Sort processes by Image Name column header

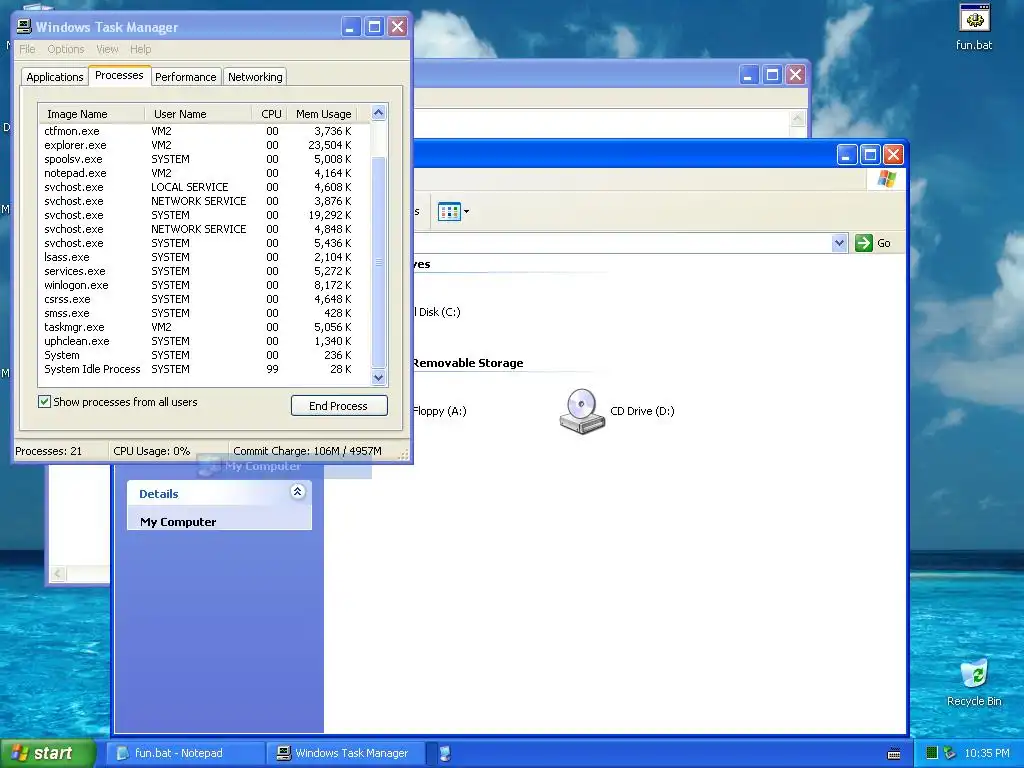91,114
